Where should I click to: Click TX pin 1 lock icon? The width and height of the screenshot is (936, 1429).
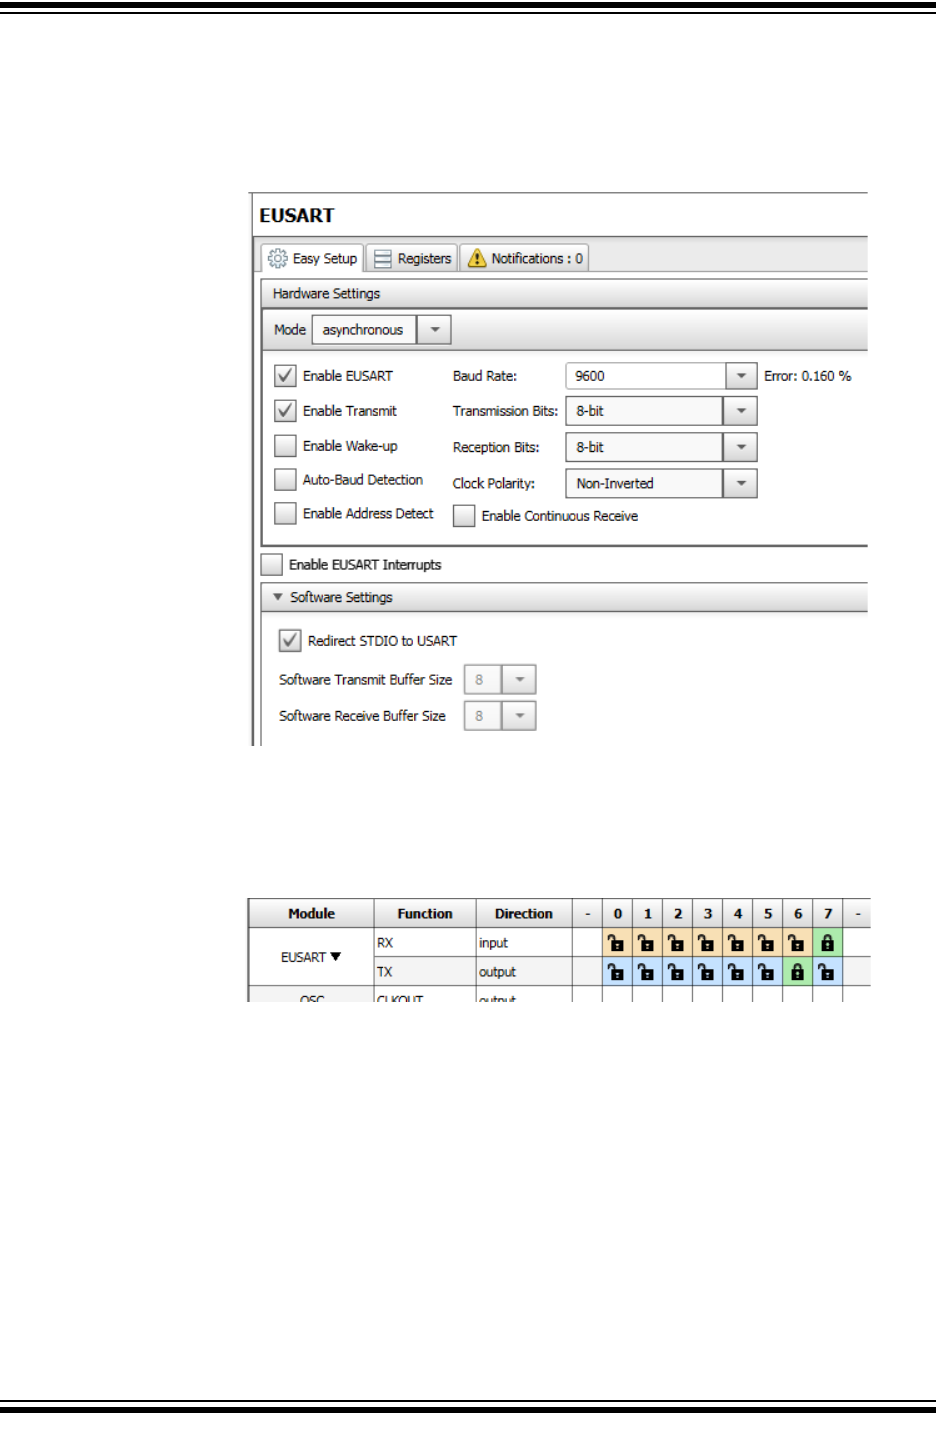(x=646, y=972)
